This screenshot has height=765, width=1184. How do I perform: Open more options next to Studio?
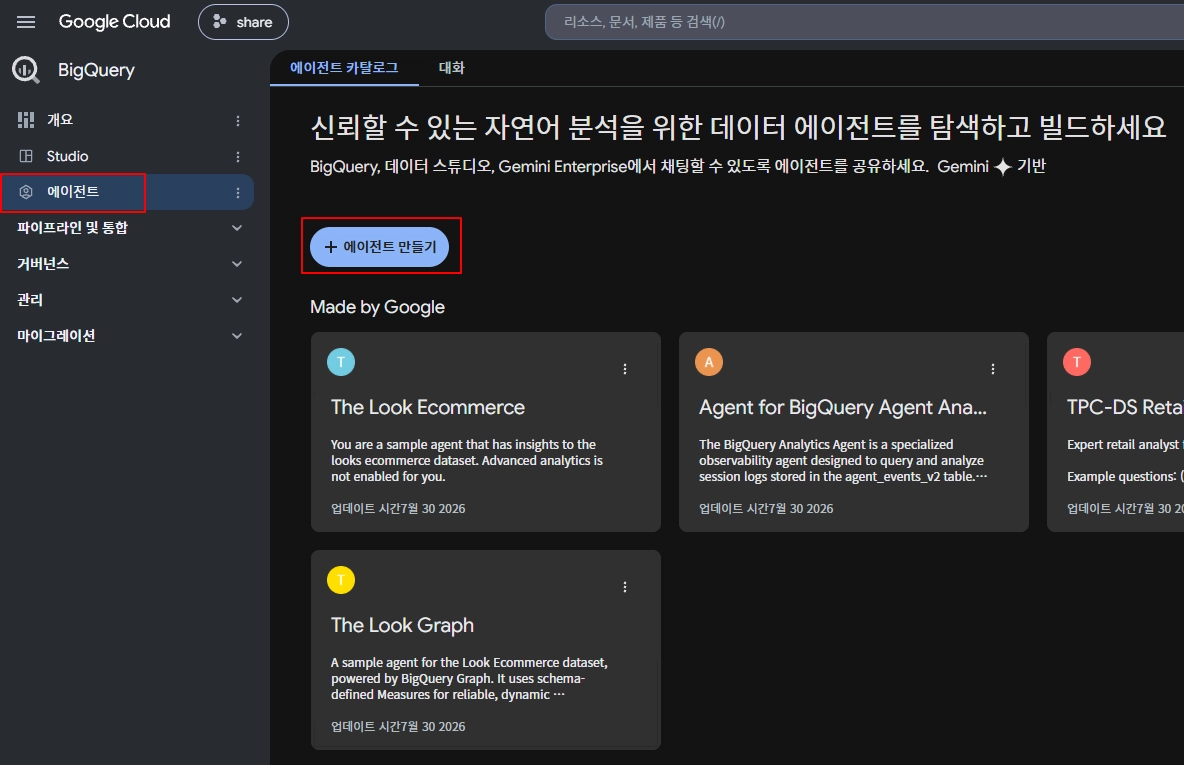point(238,157)
